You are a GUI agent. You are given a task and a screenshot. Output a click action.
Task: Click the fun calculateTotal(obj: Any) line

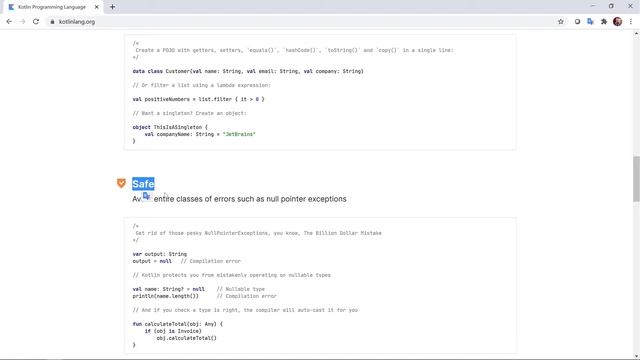point(178,324)
